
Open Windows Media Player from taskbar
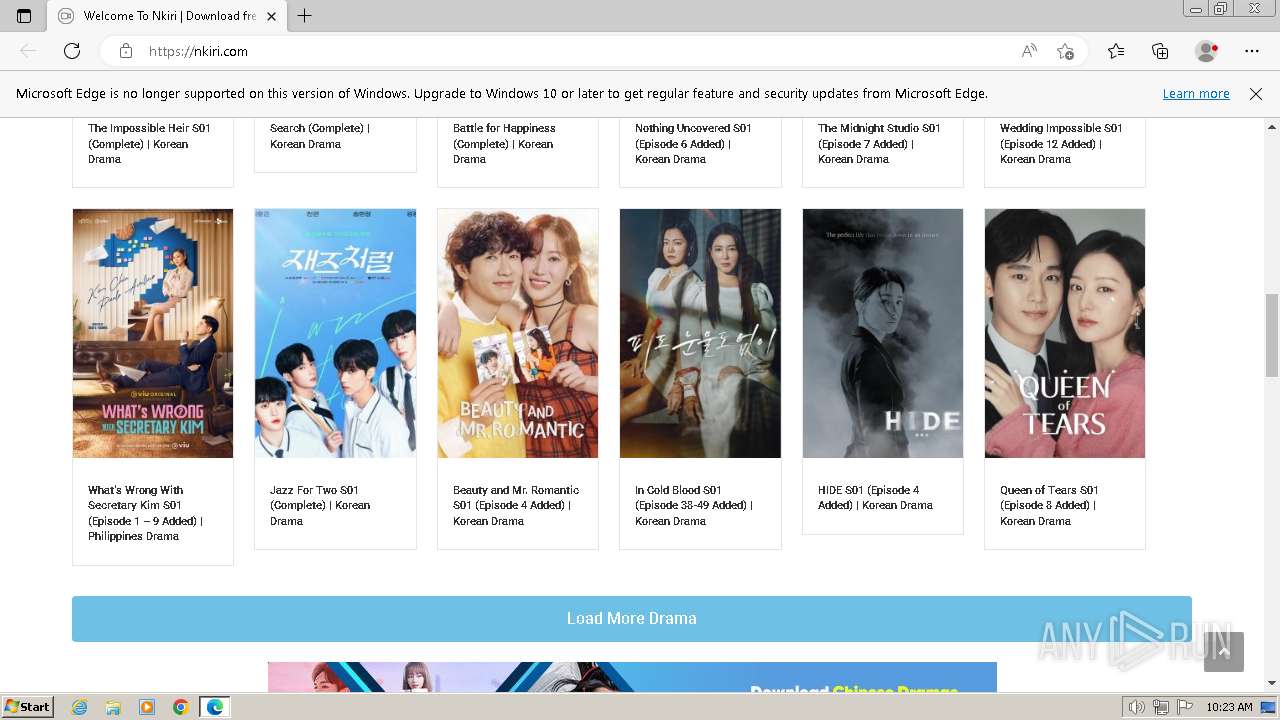[x=147, y=707]
